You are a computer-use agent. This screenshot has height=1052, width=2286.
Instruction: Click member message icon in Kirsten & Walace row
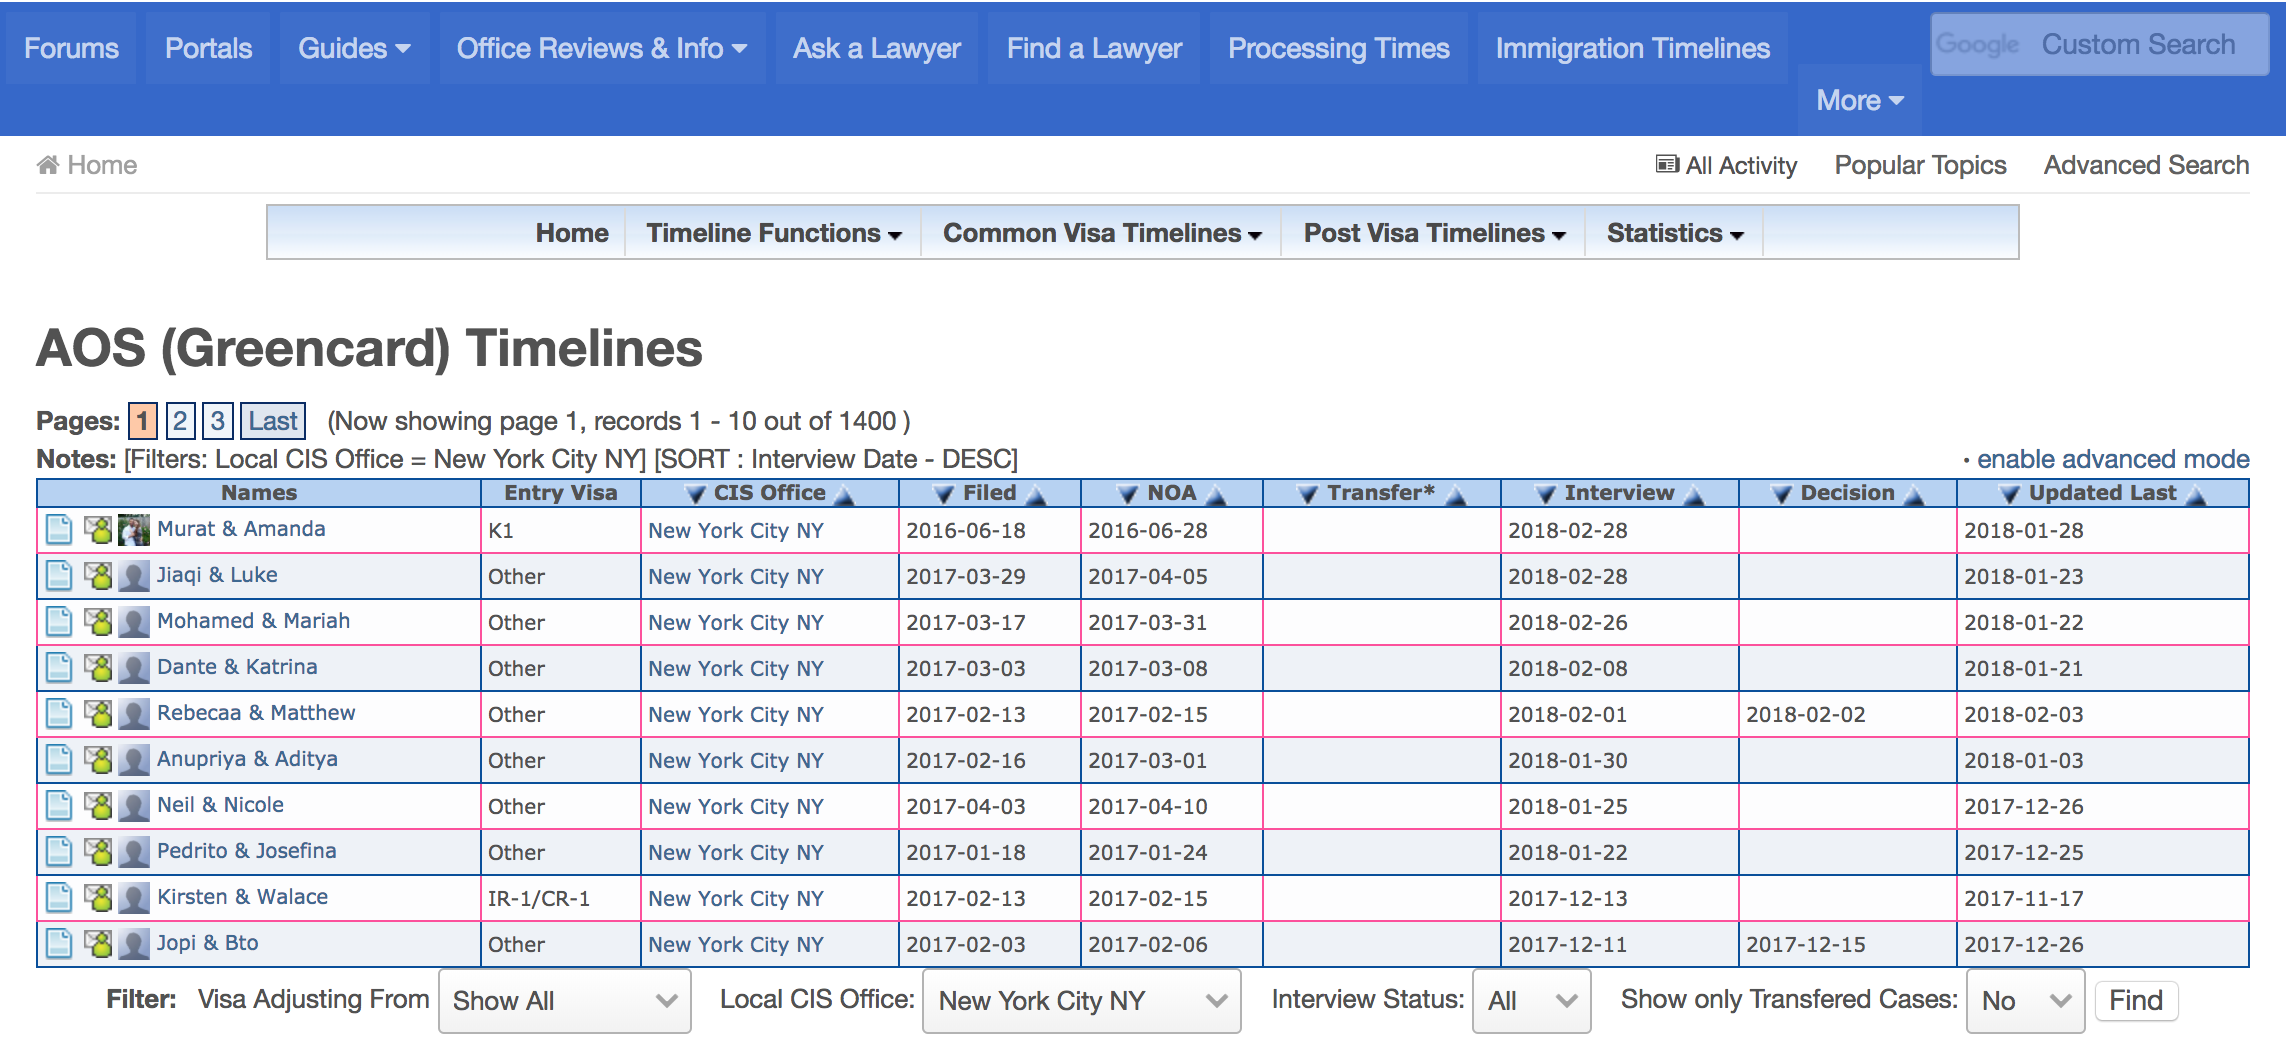click(x=98, y=897)
